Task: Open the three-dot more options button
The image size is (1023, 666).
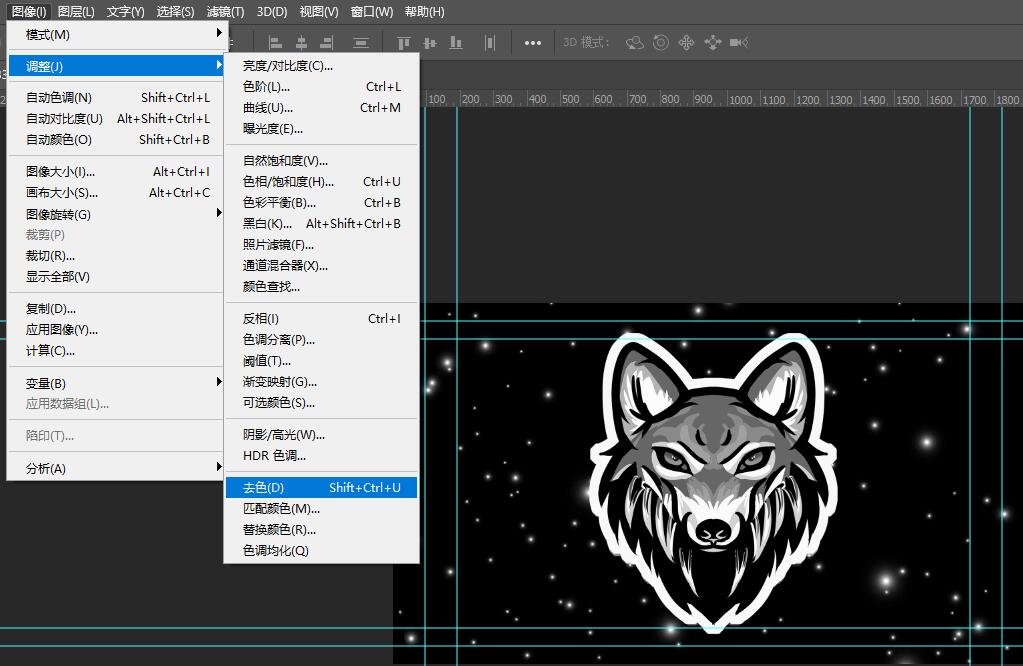Action: point(532,43)
